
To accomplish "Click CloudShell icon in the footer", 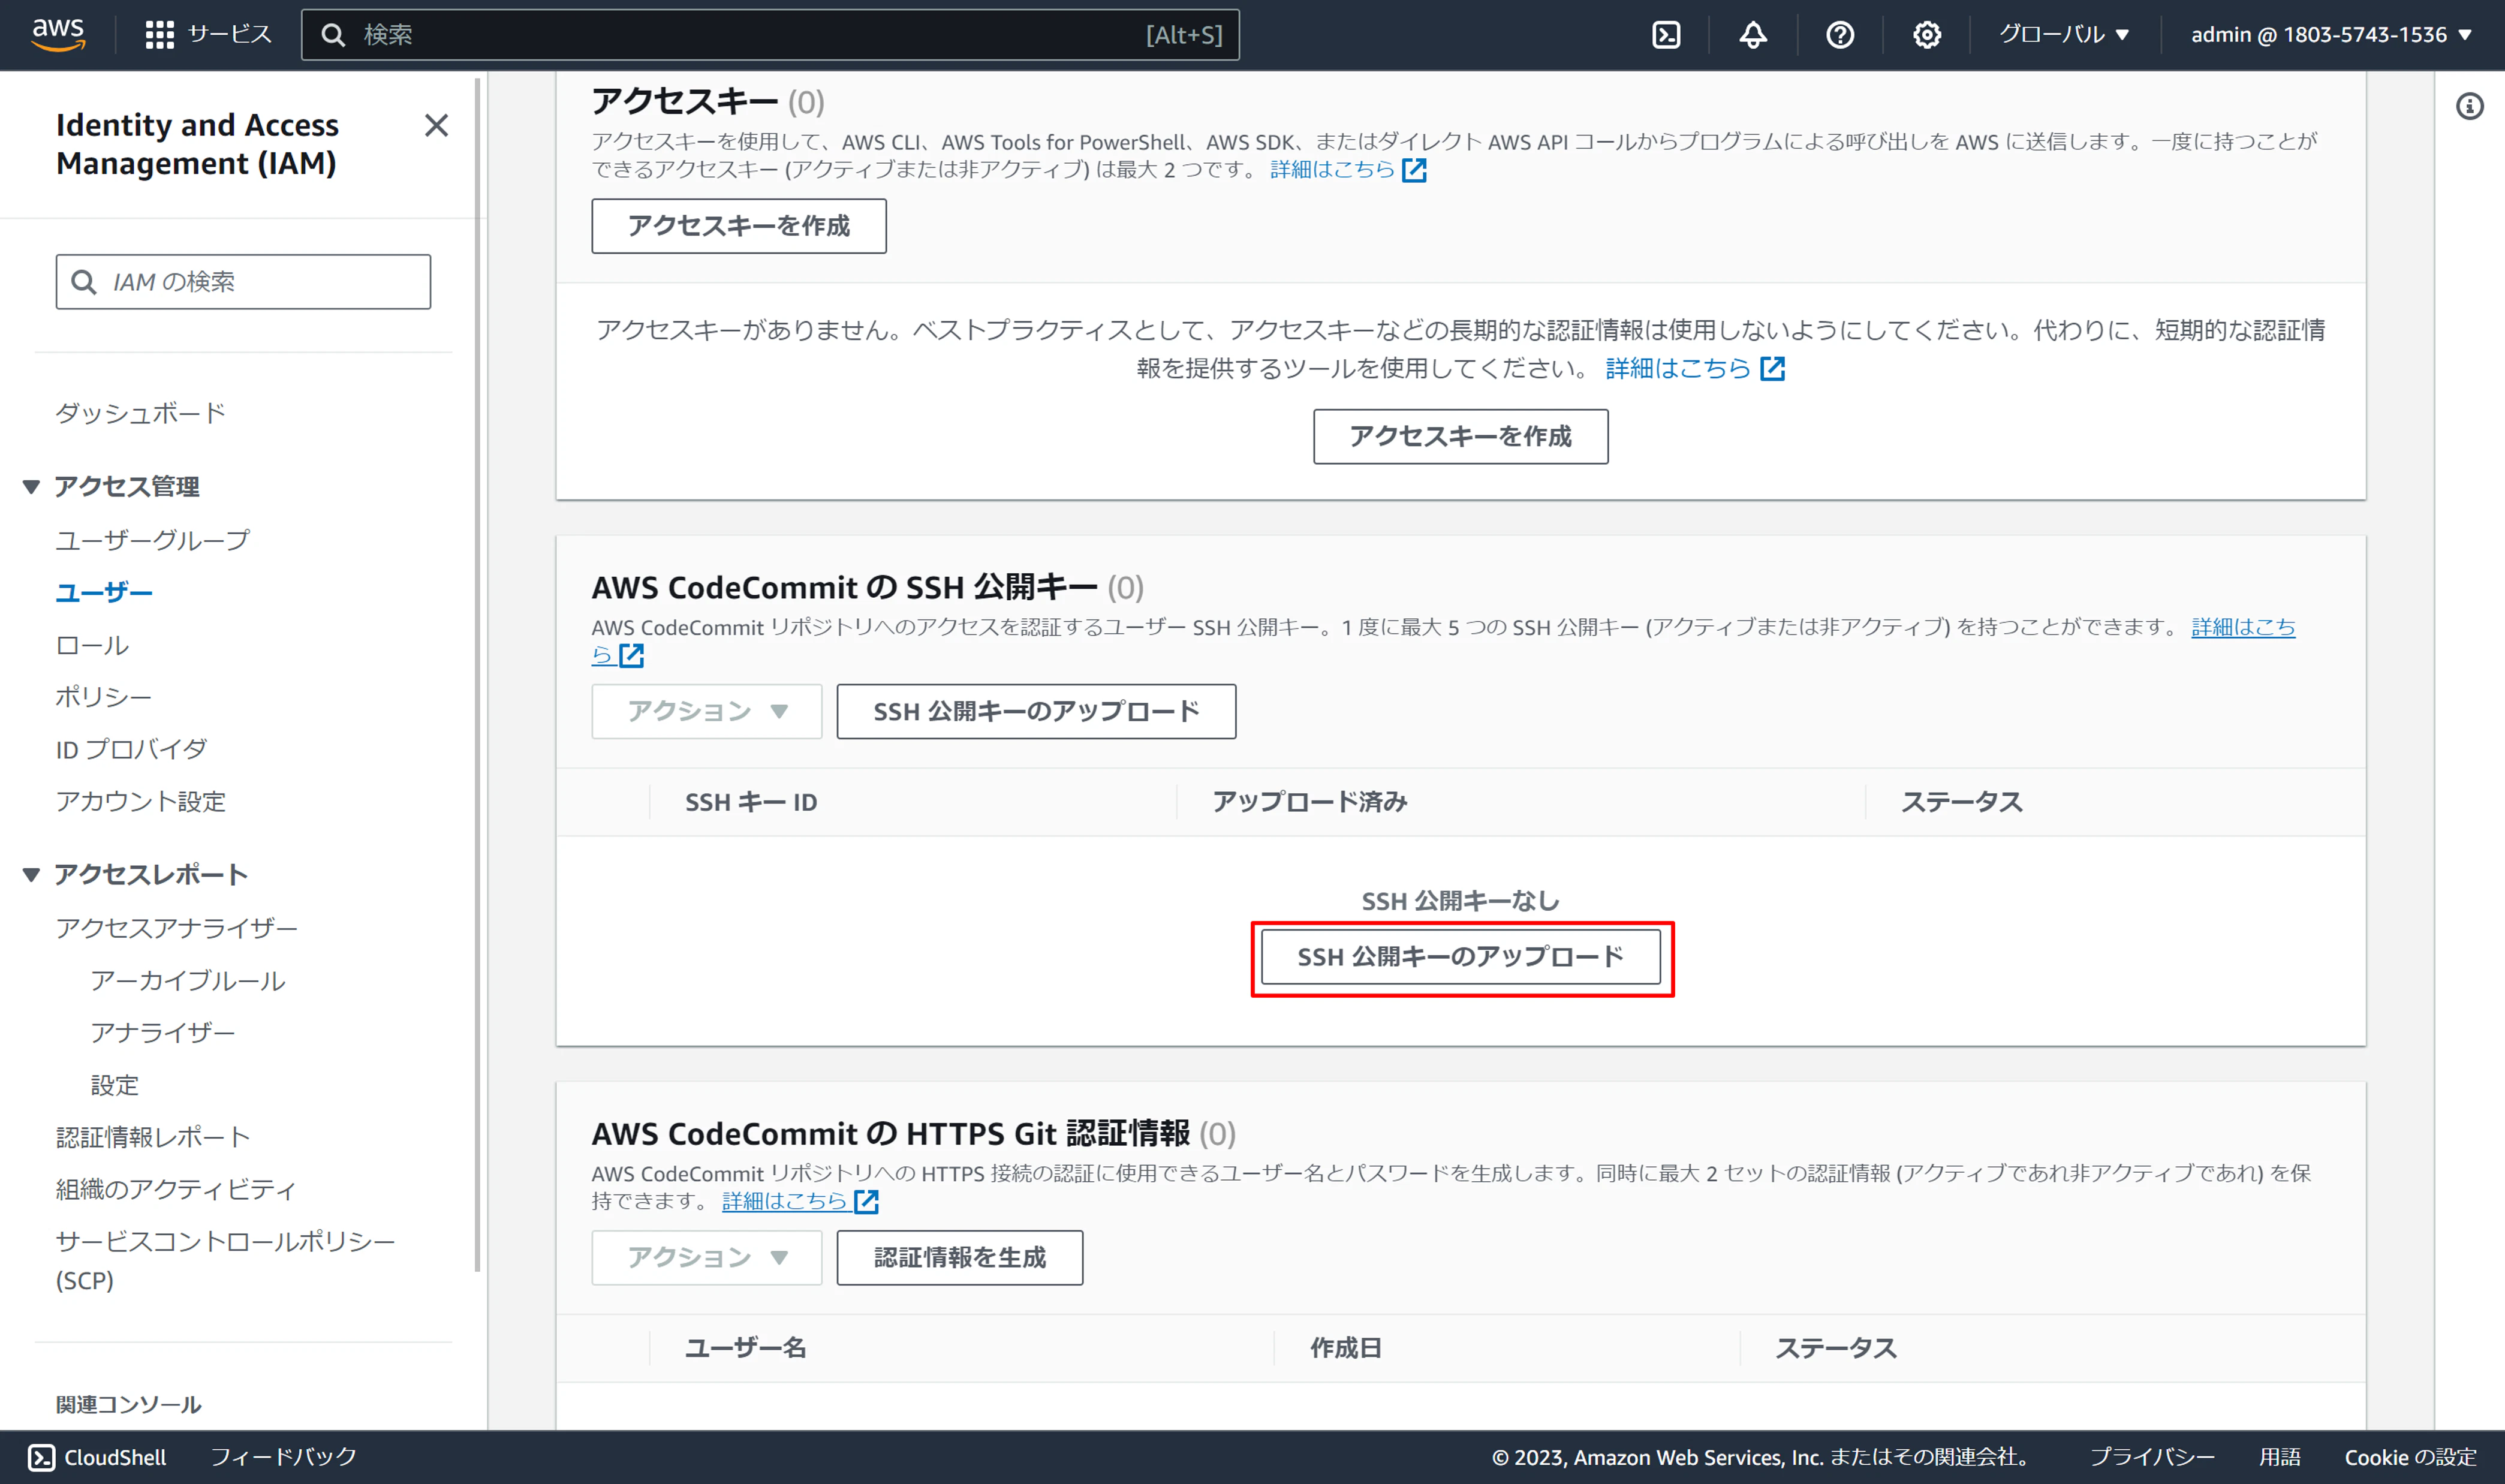I will [x=42, y=1457].
